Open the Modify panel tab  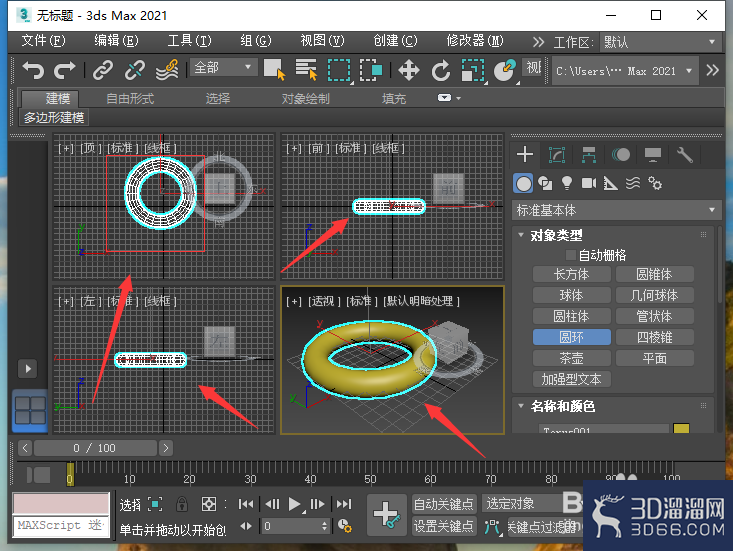(x=557, y=154)
